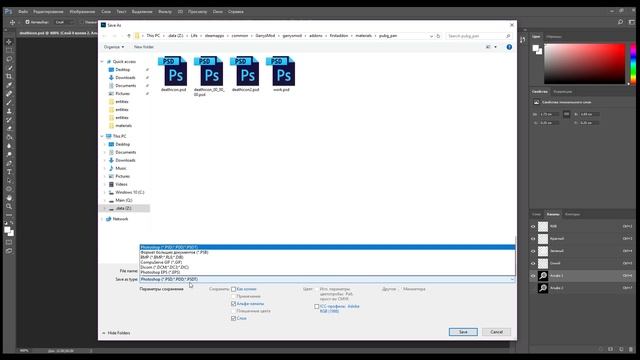Open the Save as type combo box
The image size is (640, 360).
point(327,279)
